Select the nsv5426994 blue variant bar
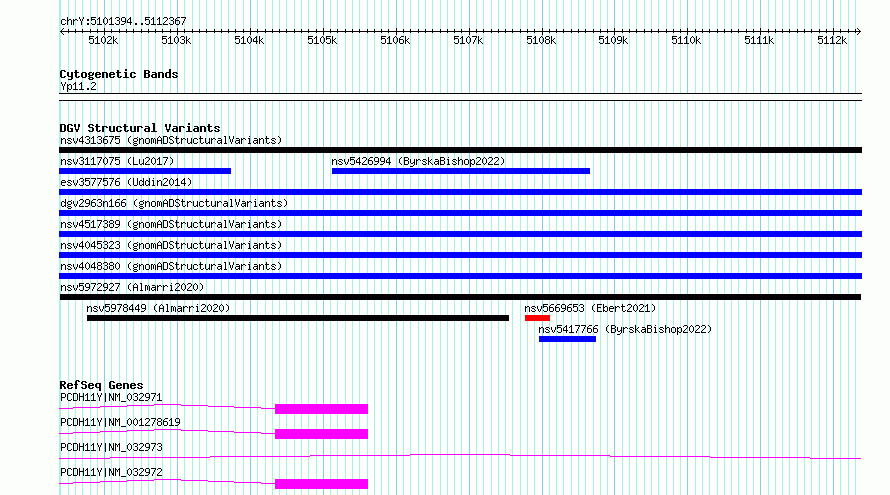The height and width of the screenshot is (495, 890). pos(461,171)
